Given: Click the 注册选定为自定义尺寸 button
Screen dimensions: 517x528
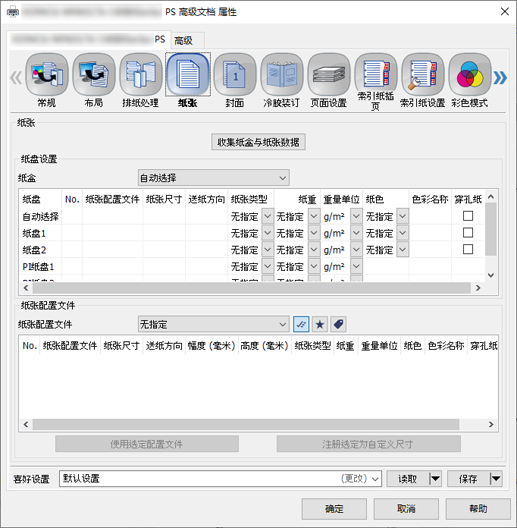Looking at the screenshot, I should [368, 444].
